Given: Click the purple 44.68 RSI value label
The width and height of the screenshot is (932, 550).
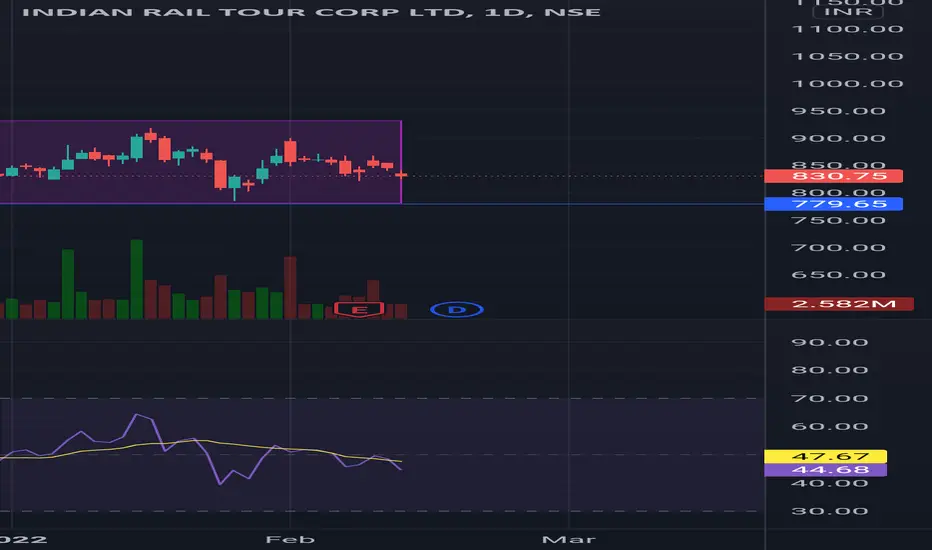Looking at the screenshot, I should (826, 470).
